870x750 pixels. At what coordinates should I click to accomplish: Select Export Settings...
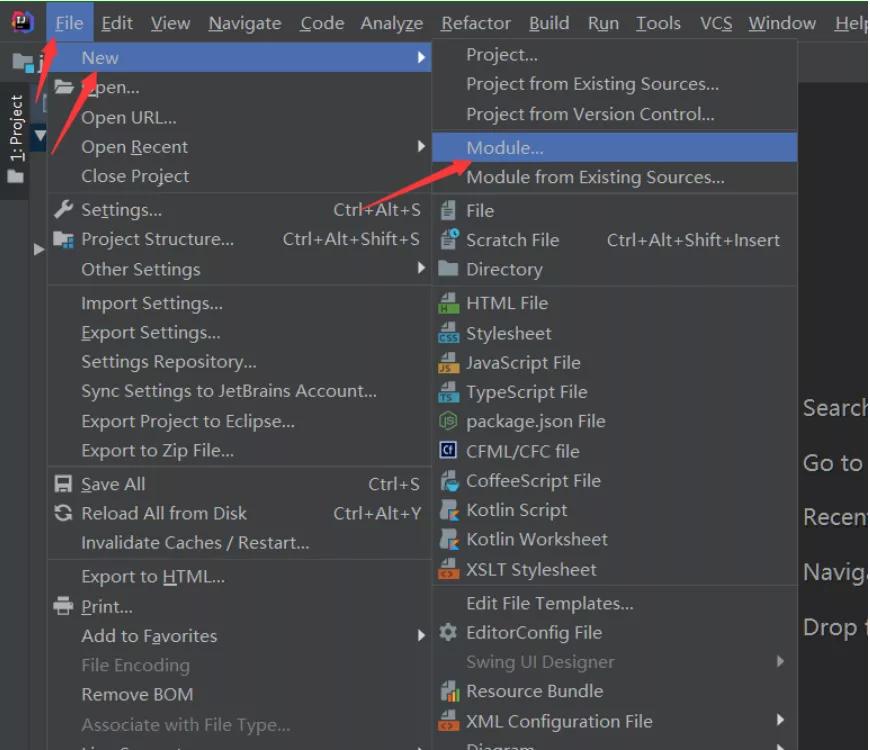[239, 332]
